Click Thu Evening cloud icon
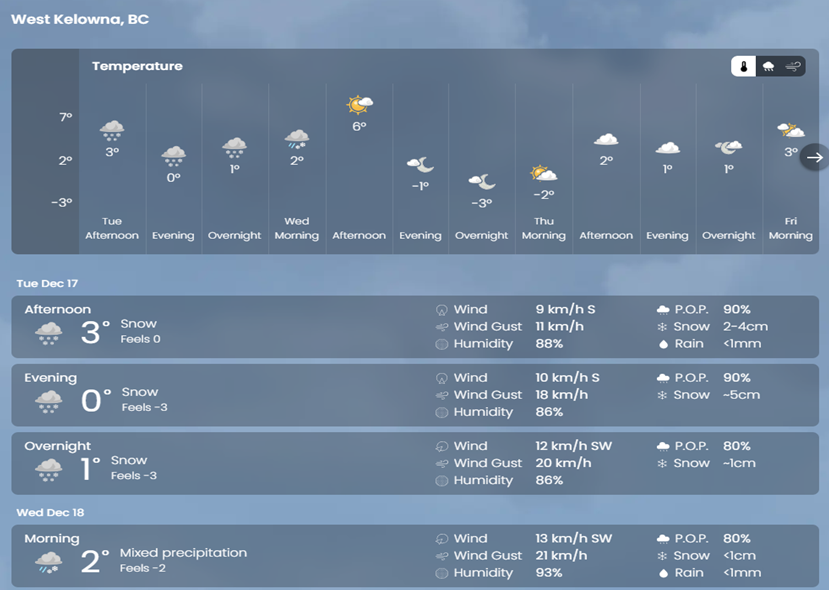This screenshot has width=829, height=590. [x=668, y=148]
